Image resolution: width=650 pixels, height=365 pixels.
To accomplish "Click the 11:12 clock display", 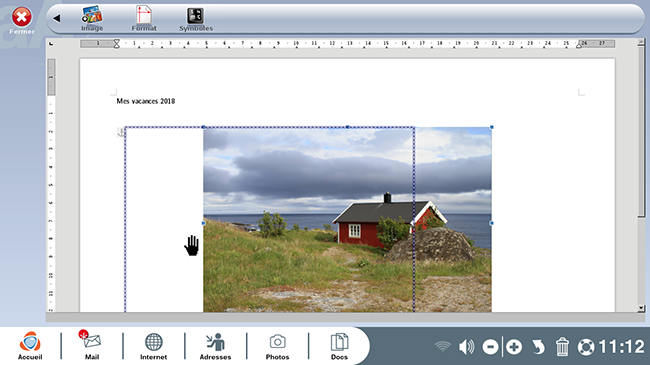I will tap(621, 347).
